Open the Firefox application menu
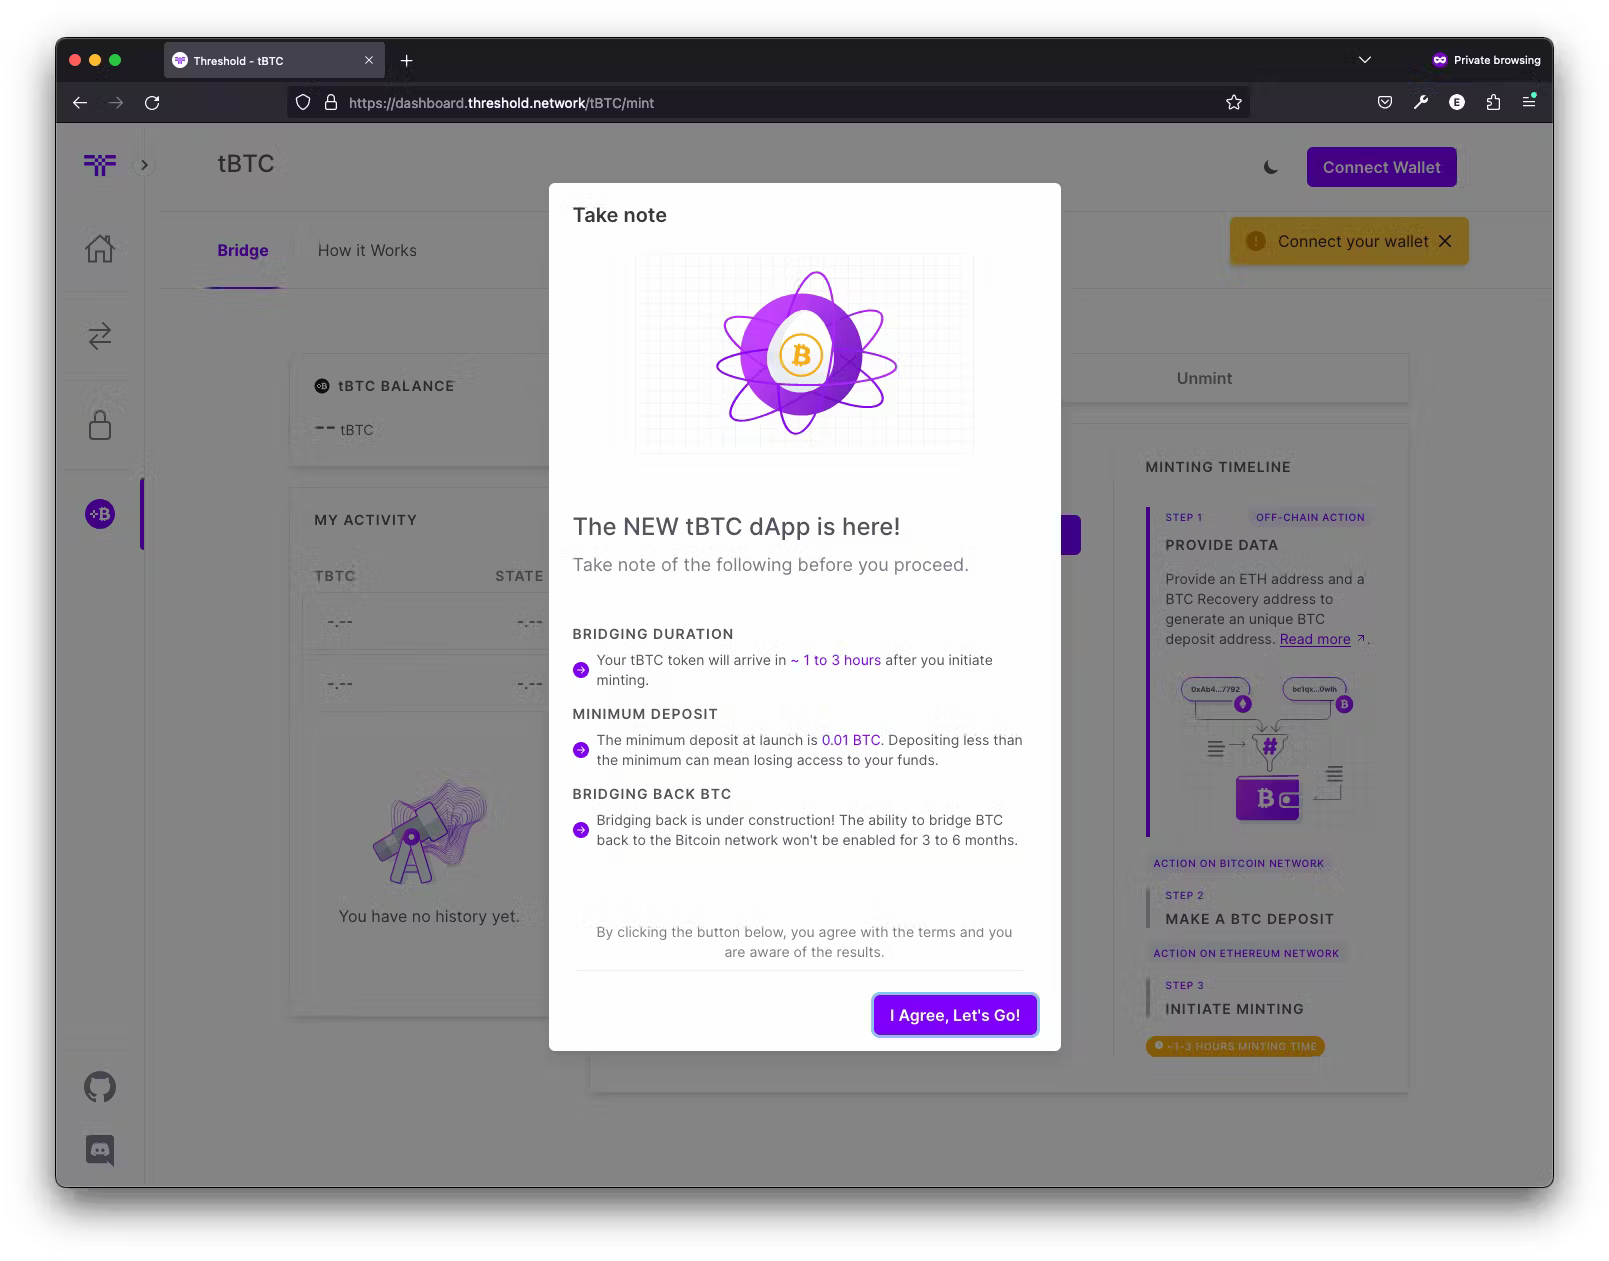Image resolution: width=1609 pixels, height=1261 pixels. tap(1530, 102)
